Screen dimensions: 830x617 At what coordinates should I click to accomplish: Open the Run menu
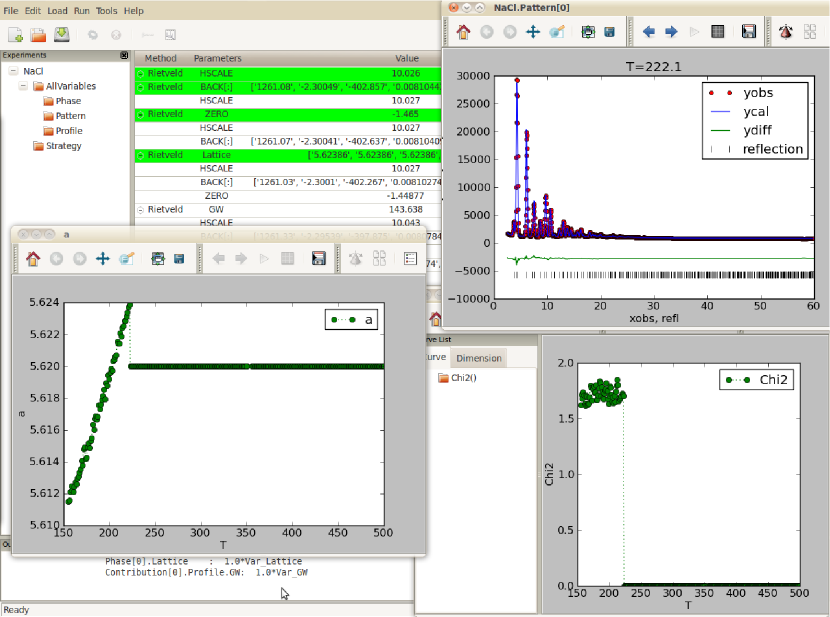tap(81, 11)
